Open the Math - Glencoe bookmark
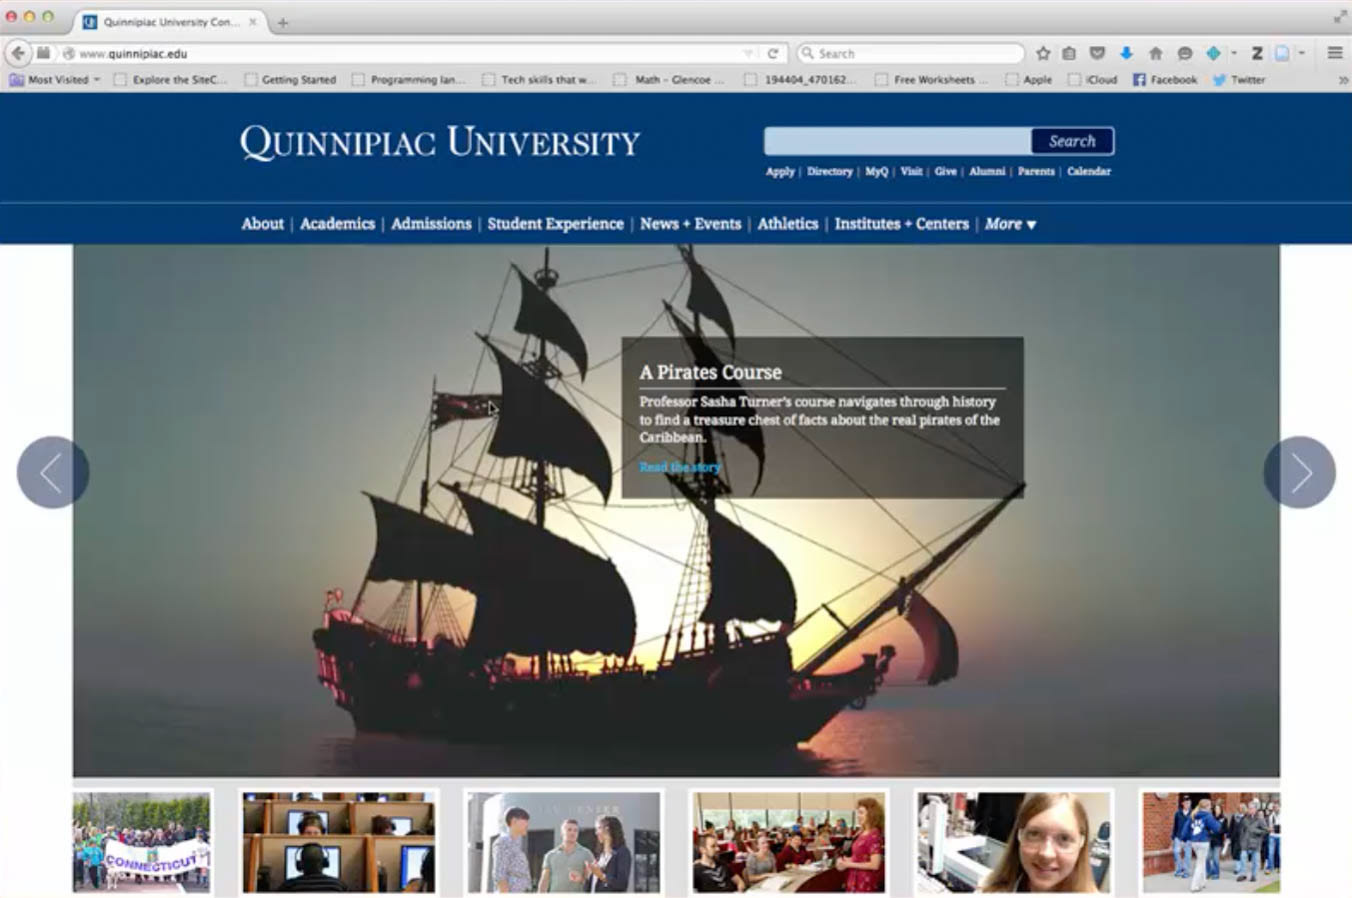 [670, 80]
